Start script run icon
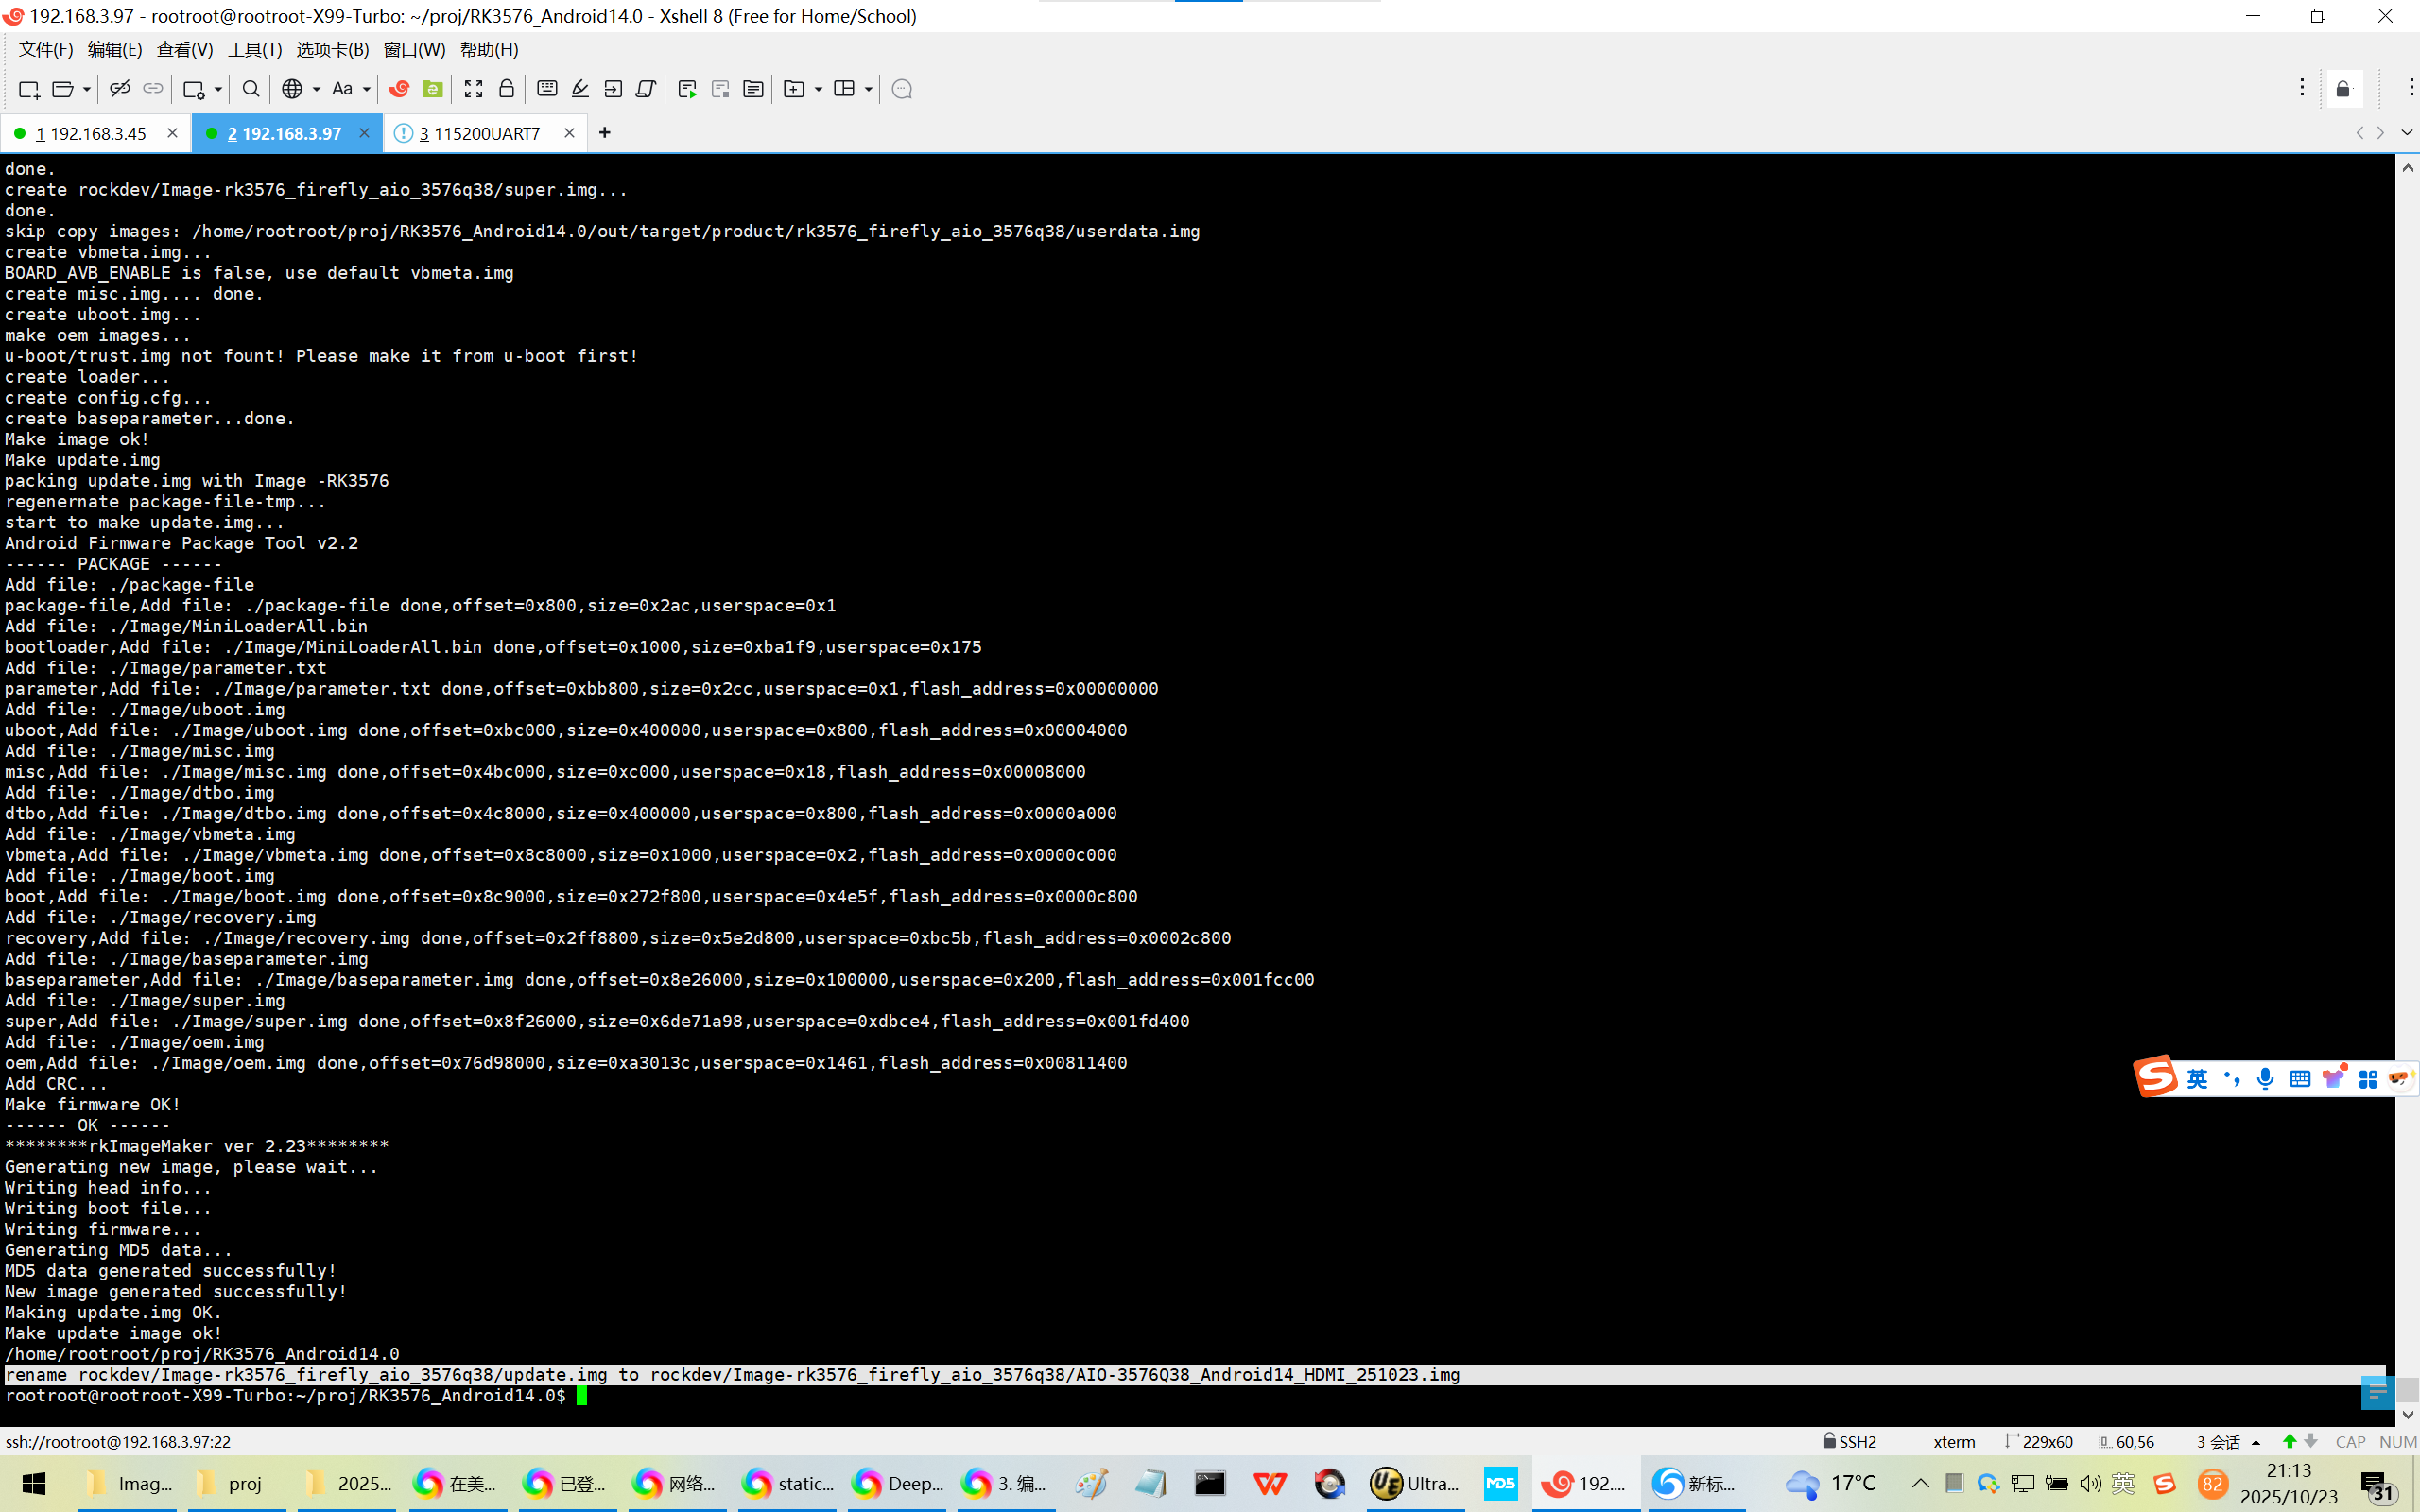This screenshot has height=1512, width=2420. pyautogui.click(x=687, y=89)
